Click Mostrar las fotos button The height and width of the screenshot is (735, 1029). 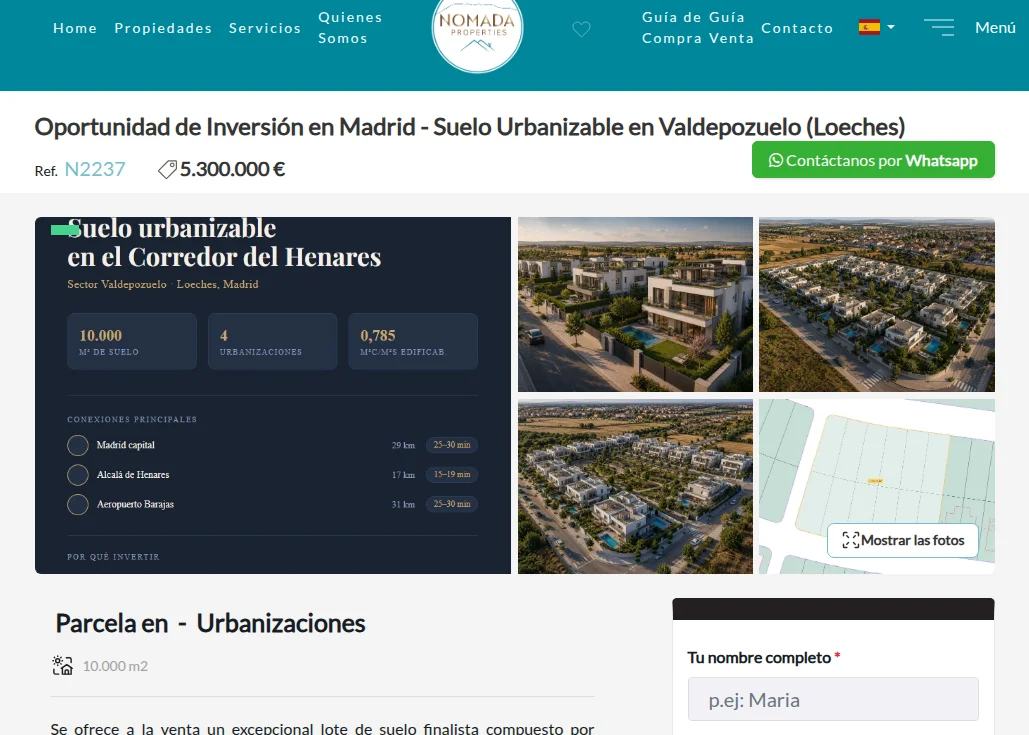click(x=903, y=540)
